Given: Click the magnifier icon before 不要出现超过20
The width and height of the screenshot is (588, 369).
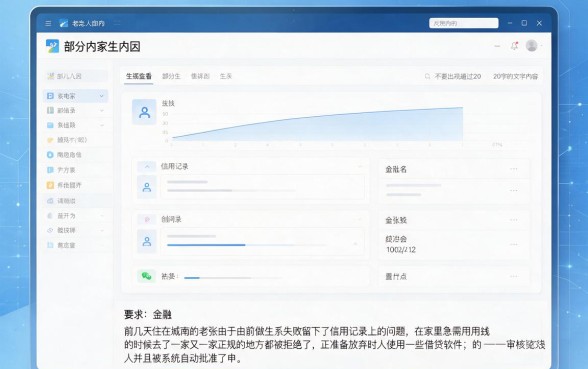Looking at the screenshot, I should tap(427, 76).
